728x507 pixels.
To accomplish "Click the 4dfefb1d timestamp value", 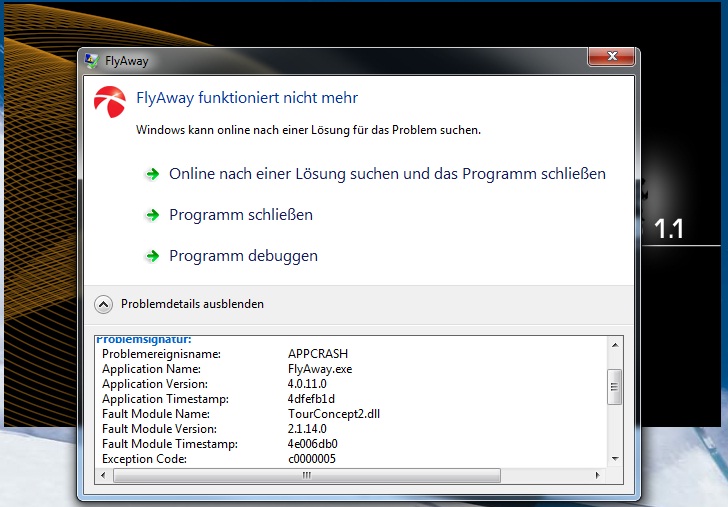I will (x=311, y=399).
